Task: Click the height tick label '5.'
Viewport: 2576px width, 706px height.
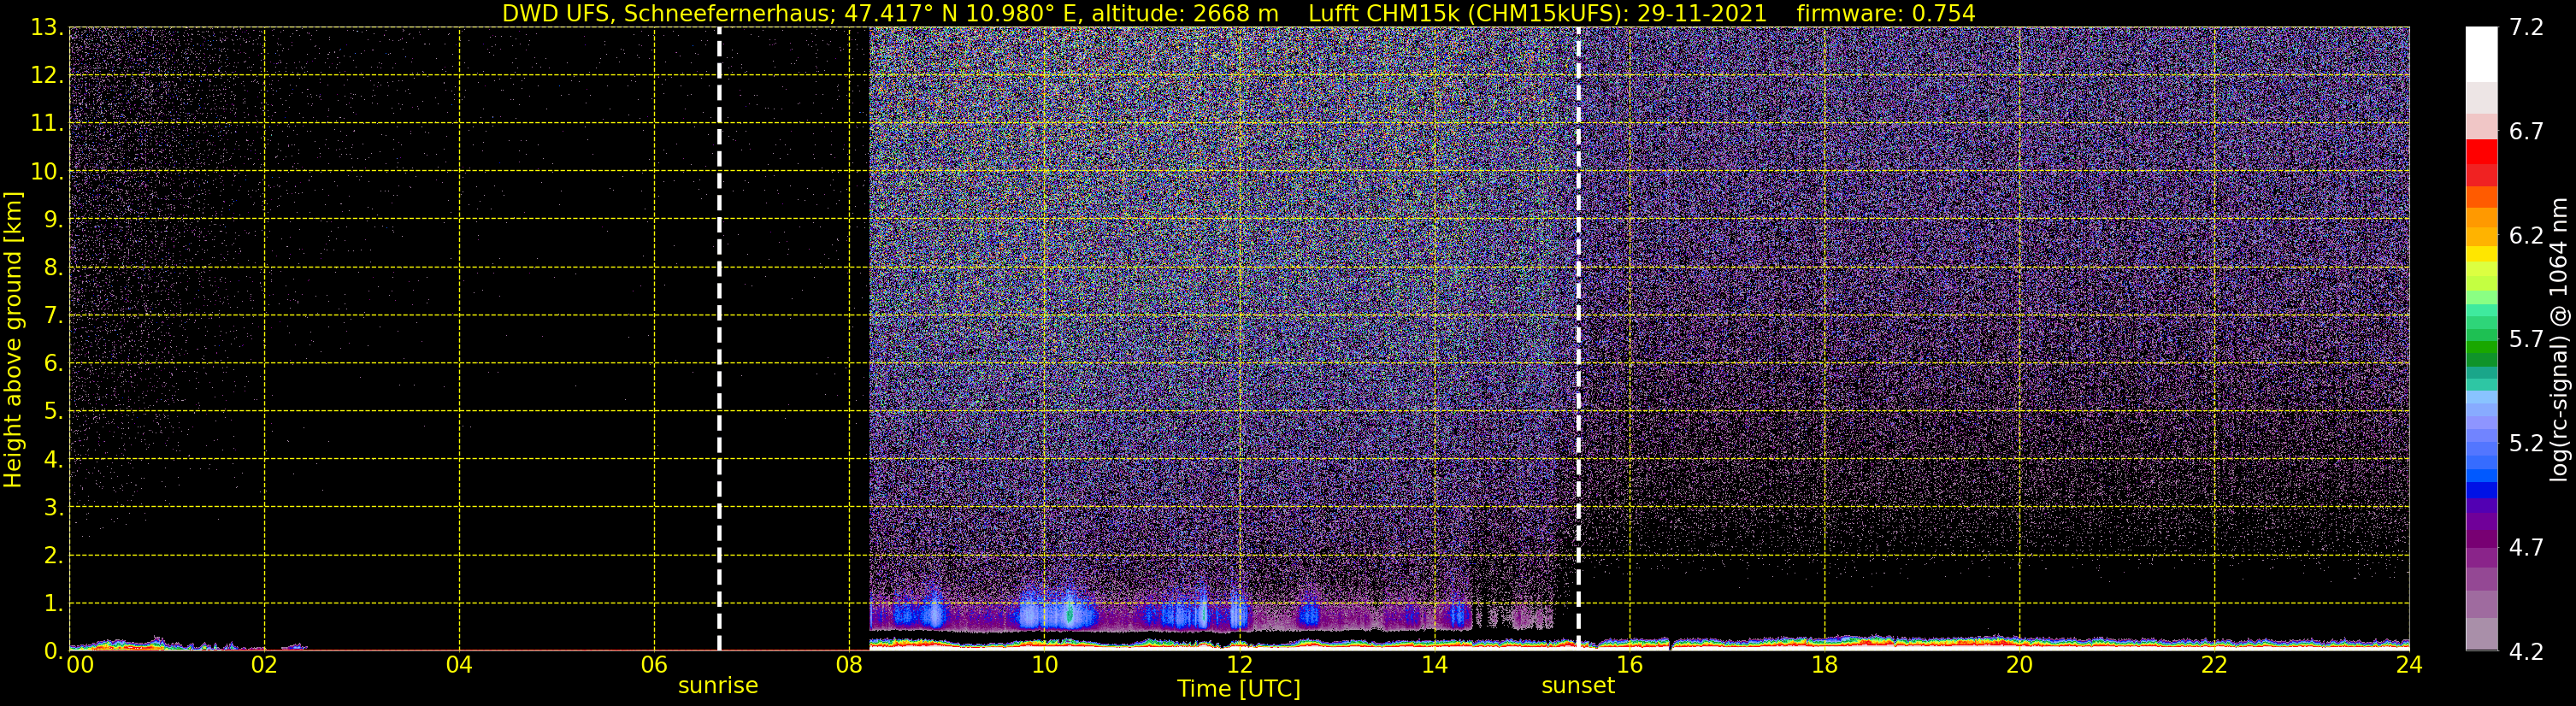Action: pyautogui.click(x=53, y=411)
